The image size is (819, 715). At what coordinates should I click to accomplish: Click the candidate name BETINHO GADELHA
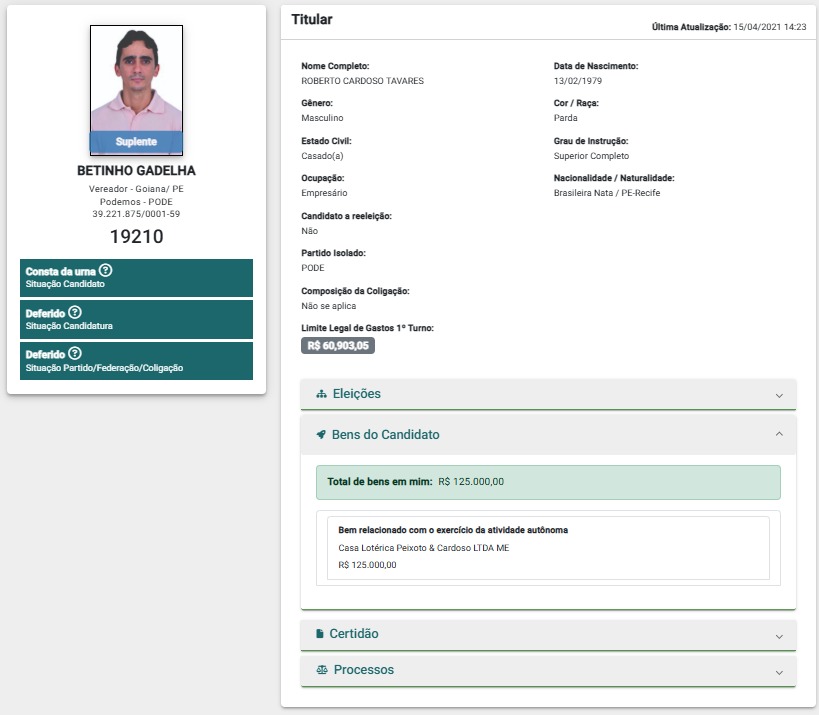pyautogui.click(x=136, y=171)
